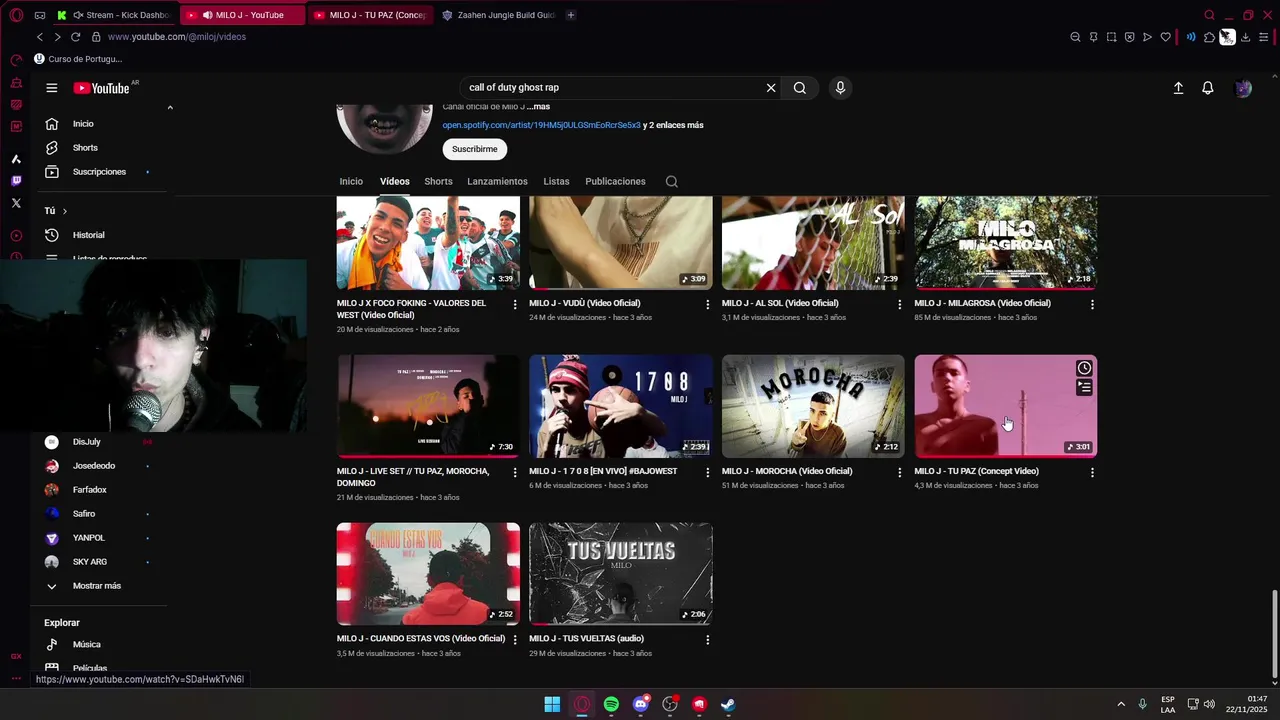Select the channel Videos tab
This screenshot has height=720, width=1280.
(395, 182)
